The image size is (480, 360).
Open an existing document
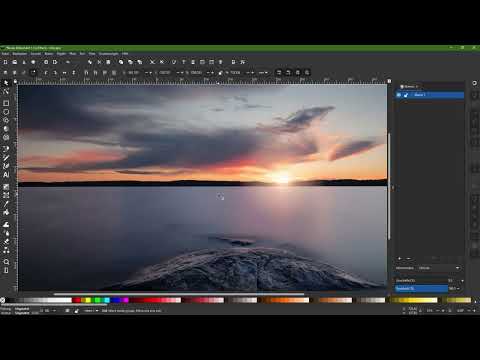tap(15, 62)
